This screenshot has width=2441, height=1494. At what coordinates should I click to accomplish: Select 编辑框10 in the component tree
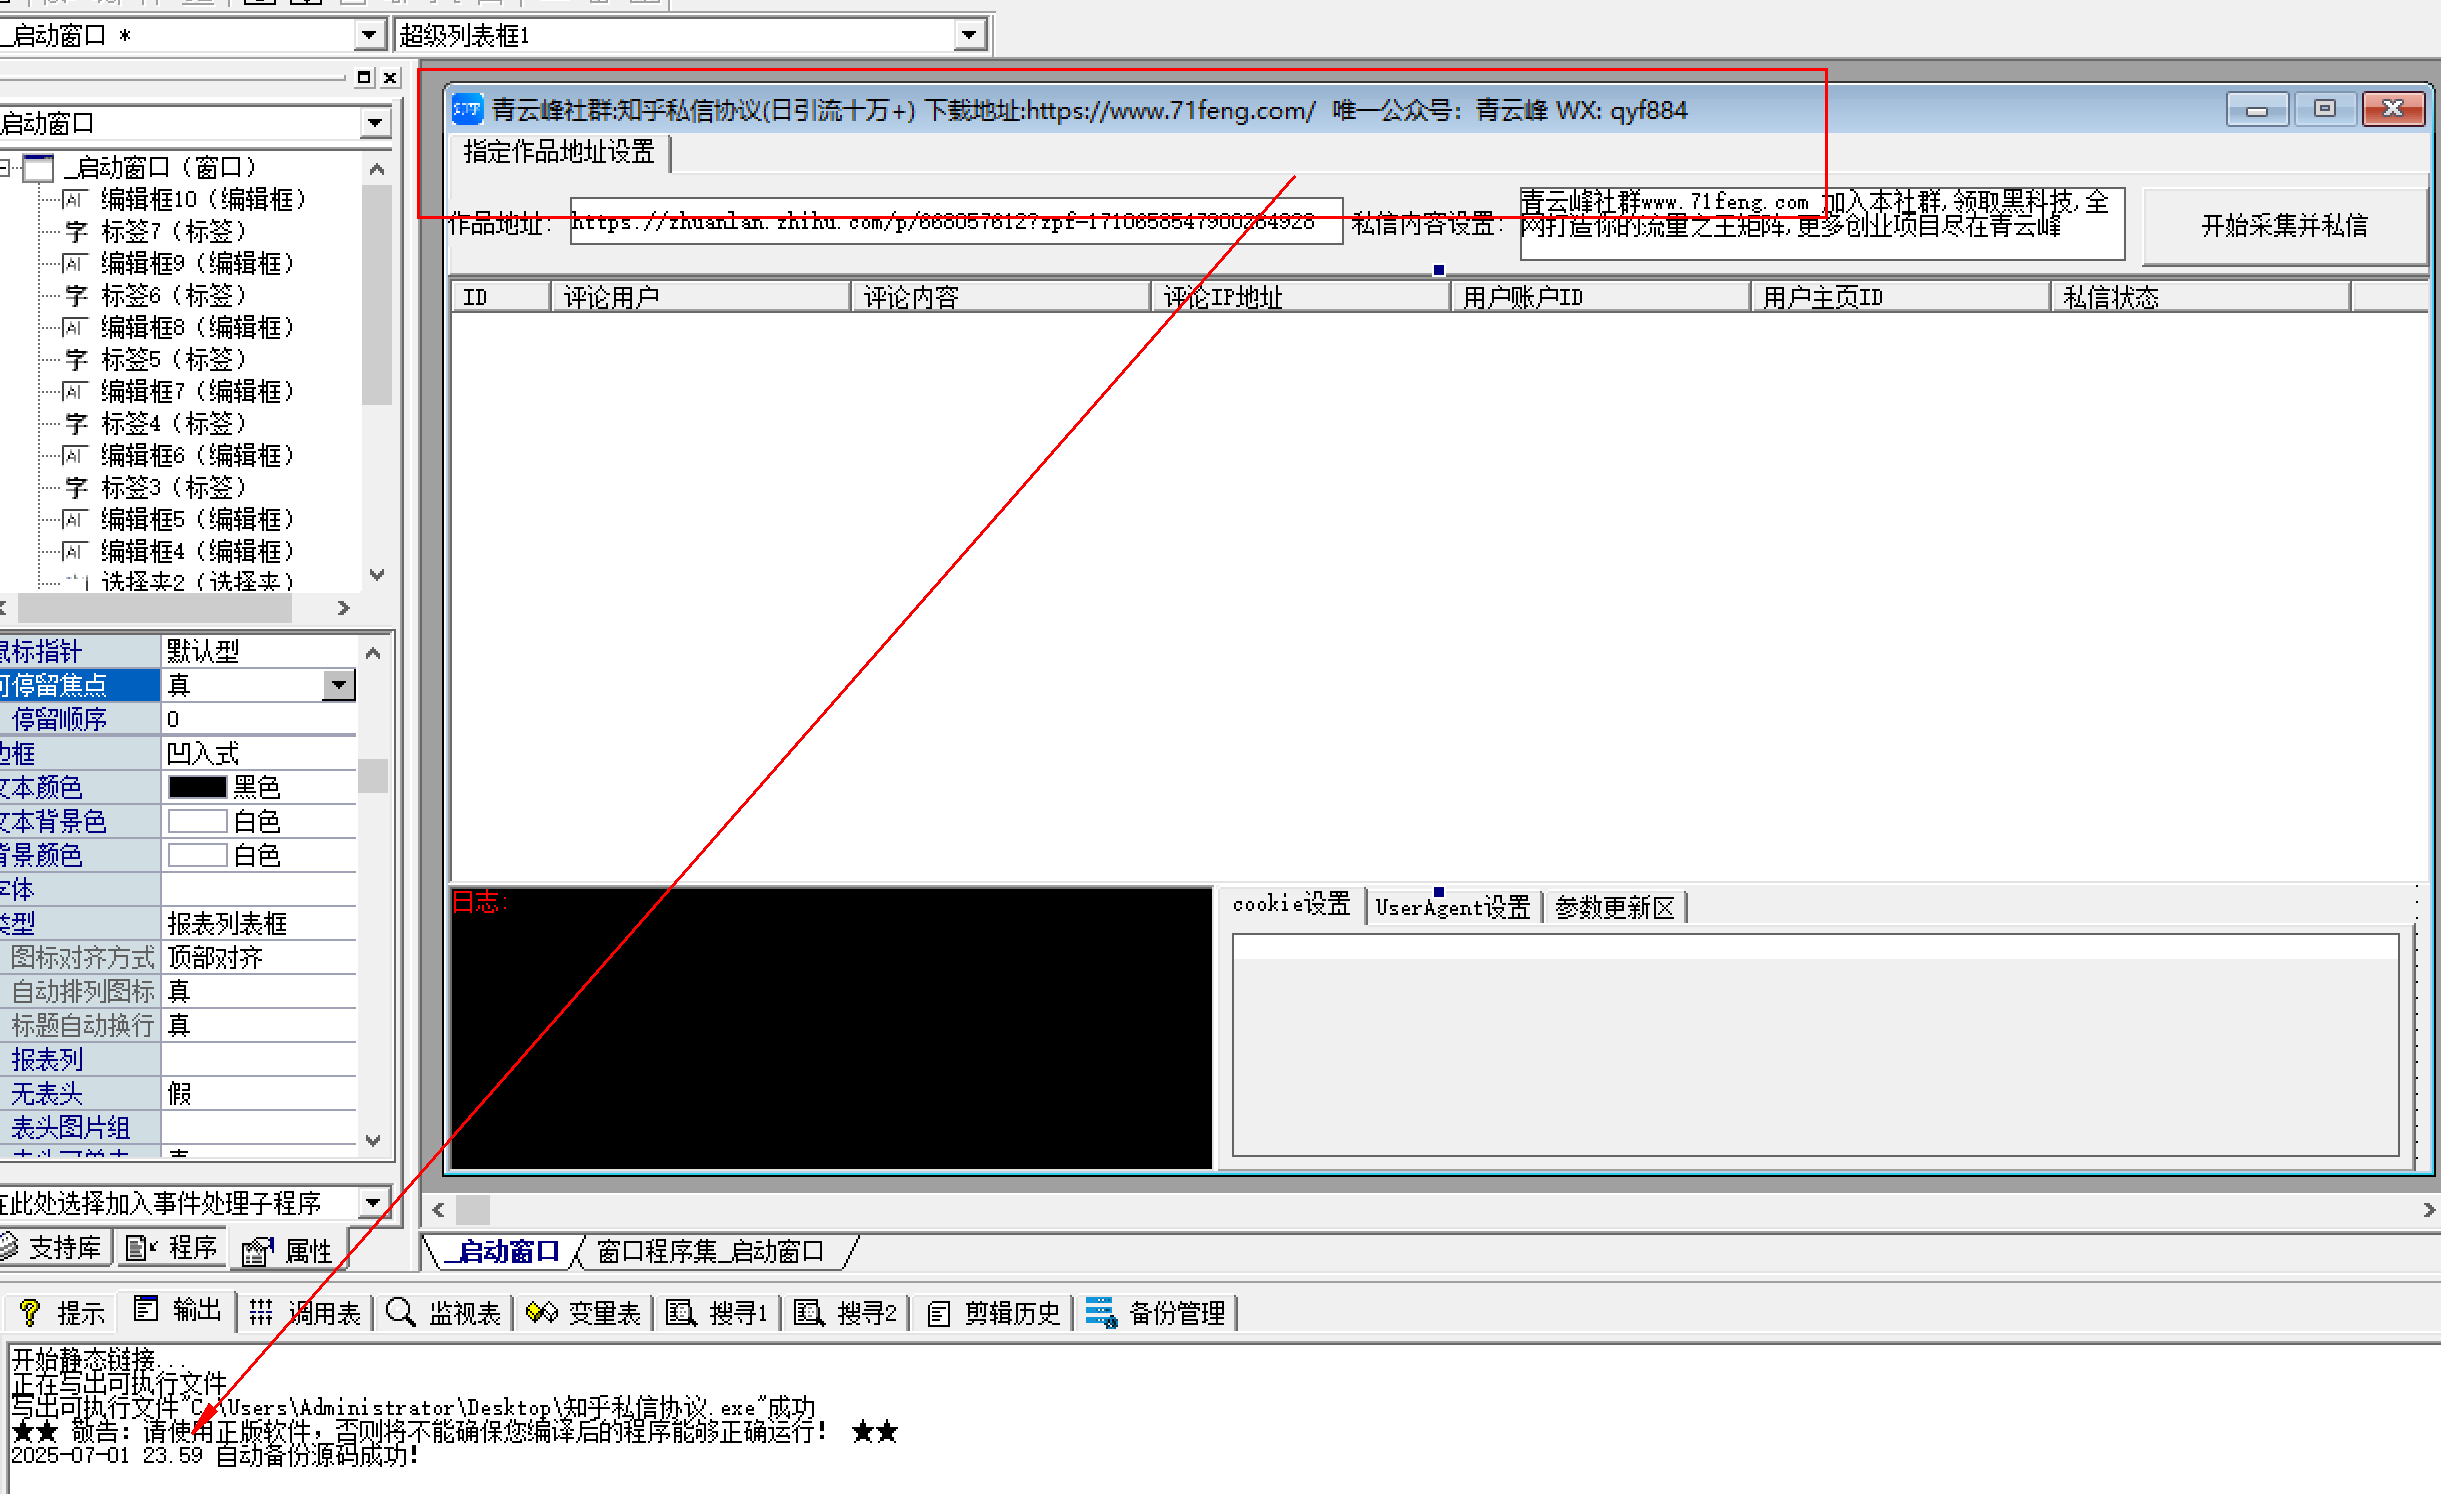click(203, 199)
